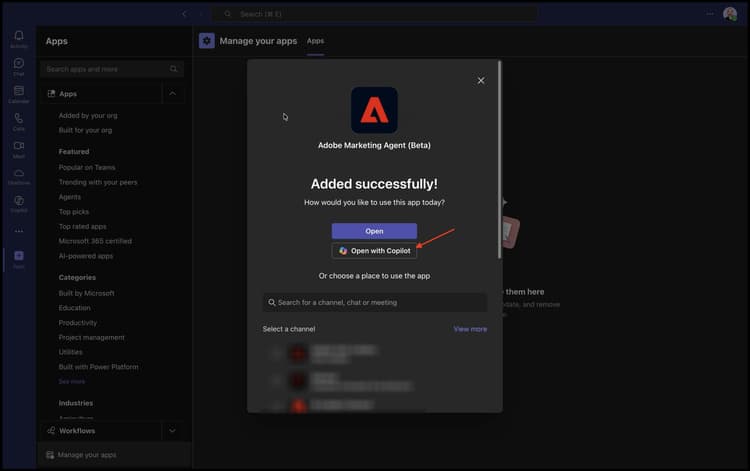Select the Utilities category
Screen dimensions: 750x471
[70, 352]
